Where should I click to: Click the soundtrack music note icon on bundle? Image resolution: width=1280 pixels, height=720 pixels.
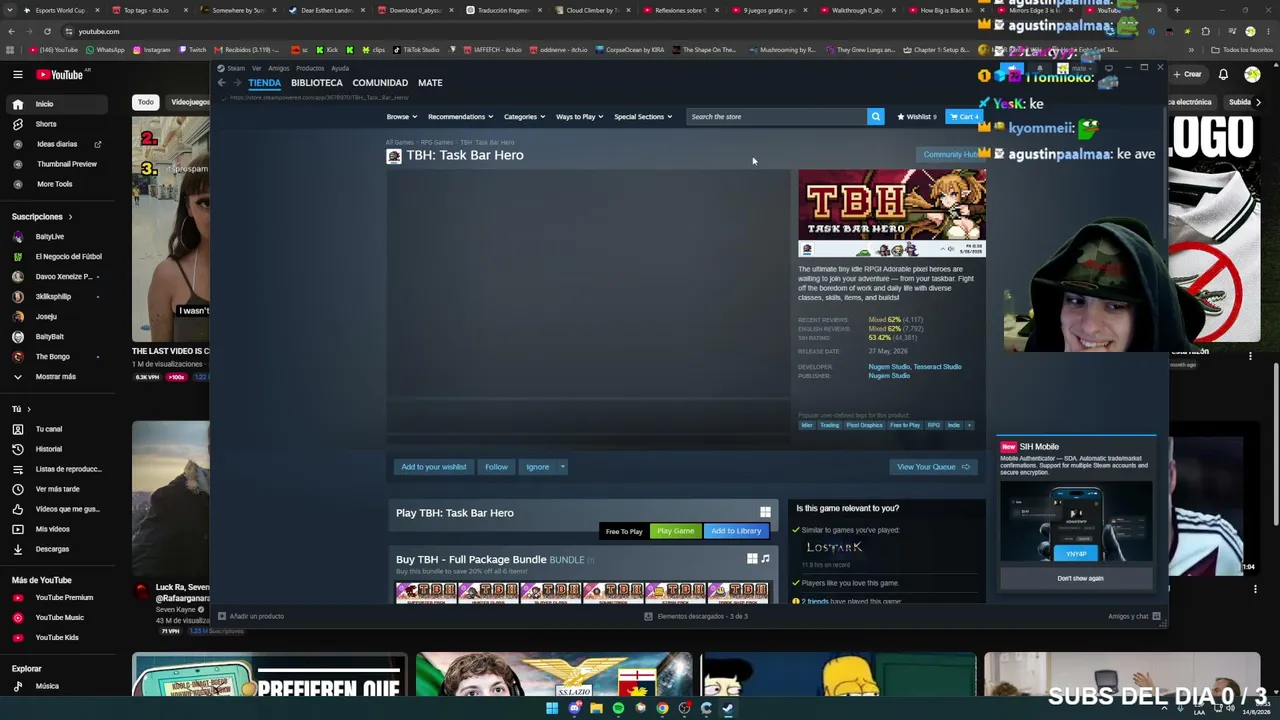pyautogui.click(x=765, y=559)
